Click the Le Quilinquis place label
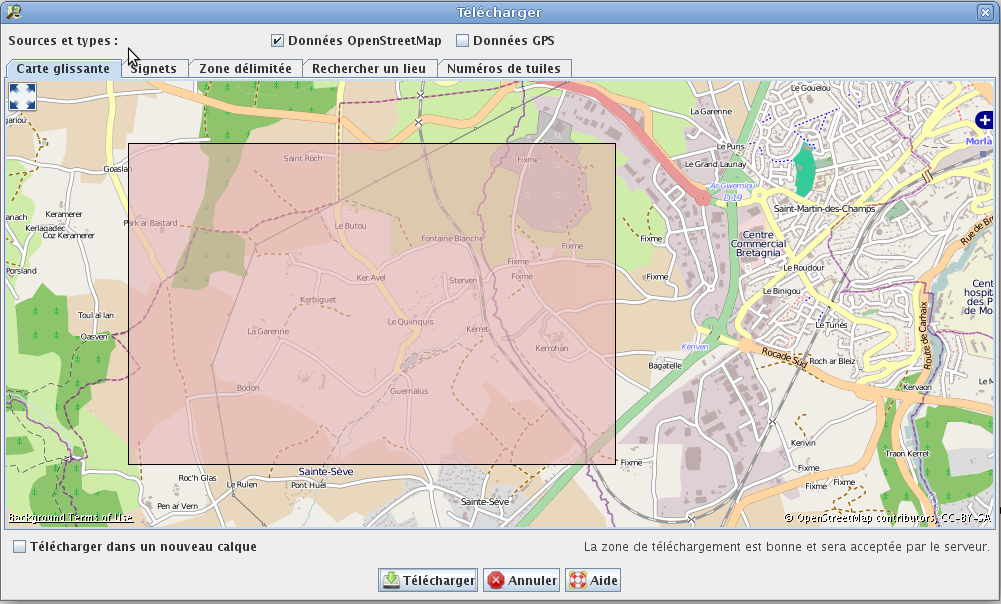The width and height of the screenshot is (1001, 604). click(410, 322)
